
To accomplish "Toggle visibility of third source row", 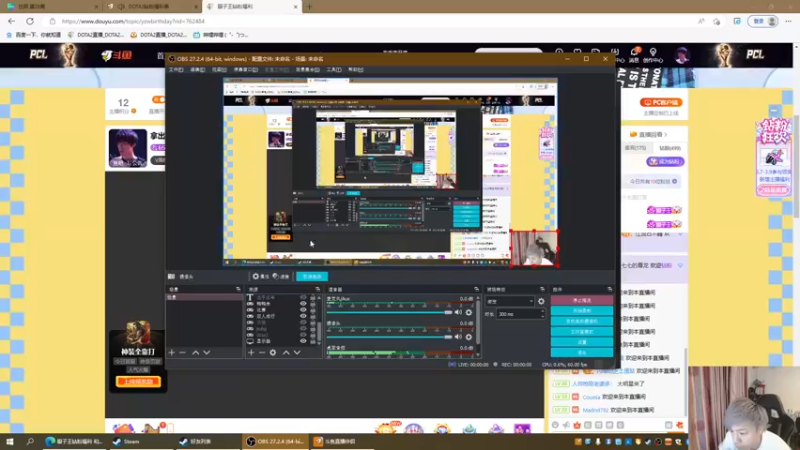I will point(303,310).
